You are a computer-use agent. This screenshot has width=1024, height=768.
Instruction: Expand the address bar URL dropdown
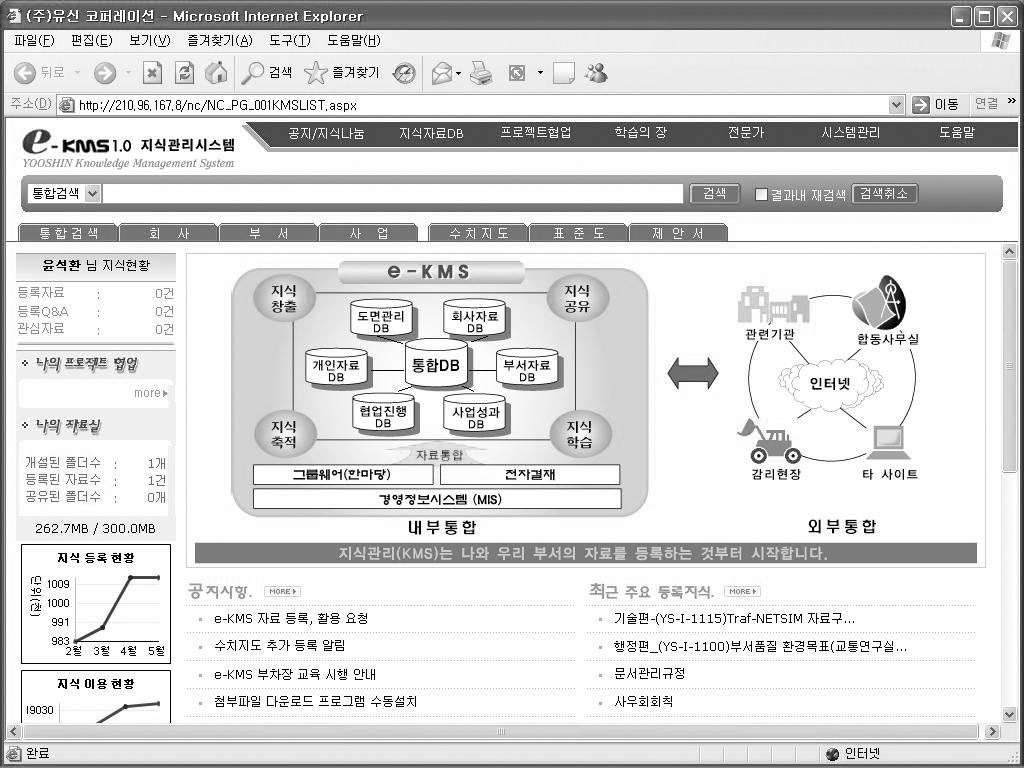point(897,105)
